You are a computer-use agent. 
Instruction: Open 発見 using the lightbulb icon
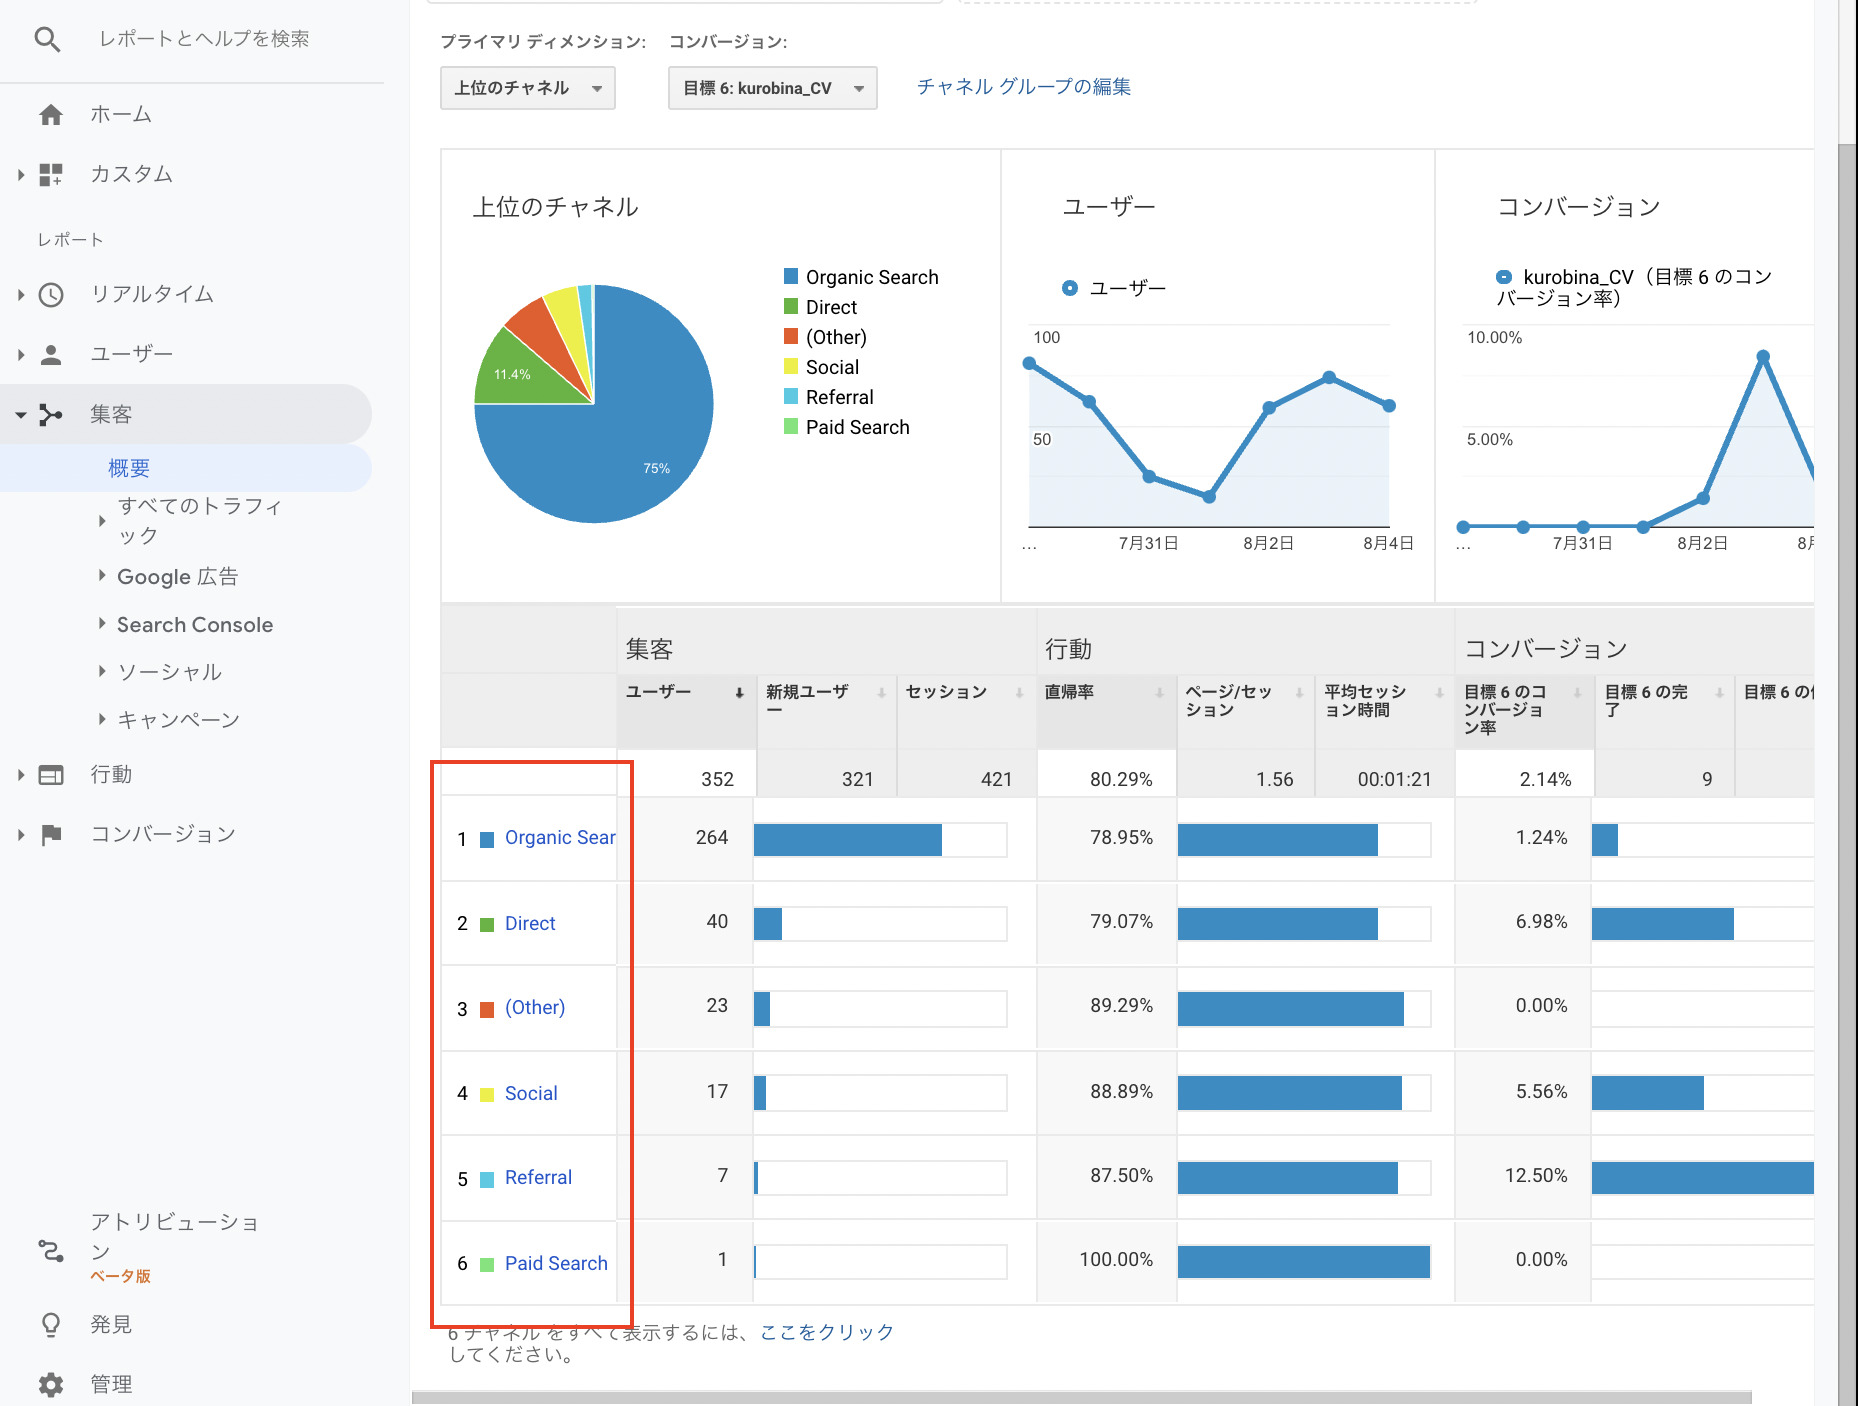pyautogui.click(x=50, y=1324)
